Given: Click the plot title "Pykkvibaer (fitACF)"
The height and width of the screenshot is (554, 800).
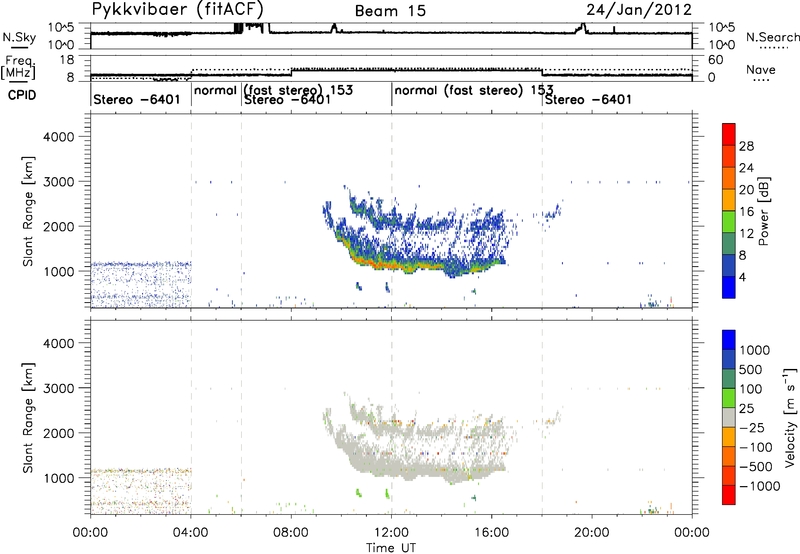Looking at the screenshot, I should point(177,9).
